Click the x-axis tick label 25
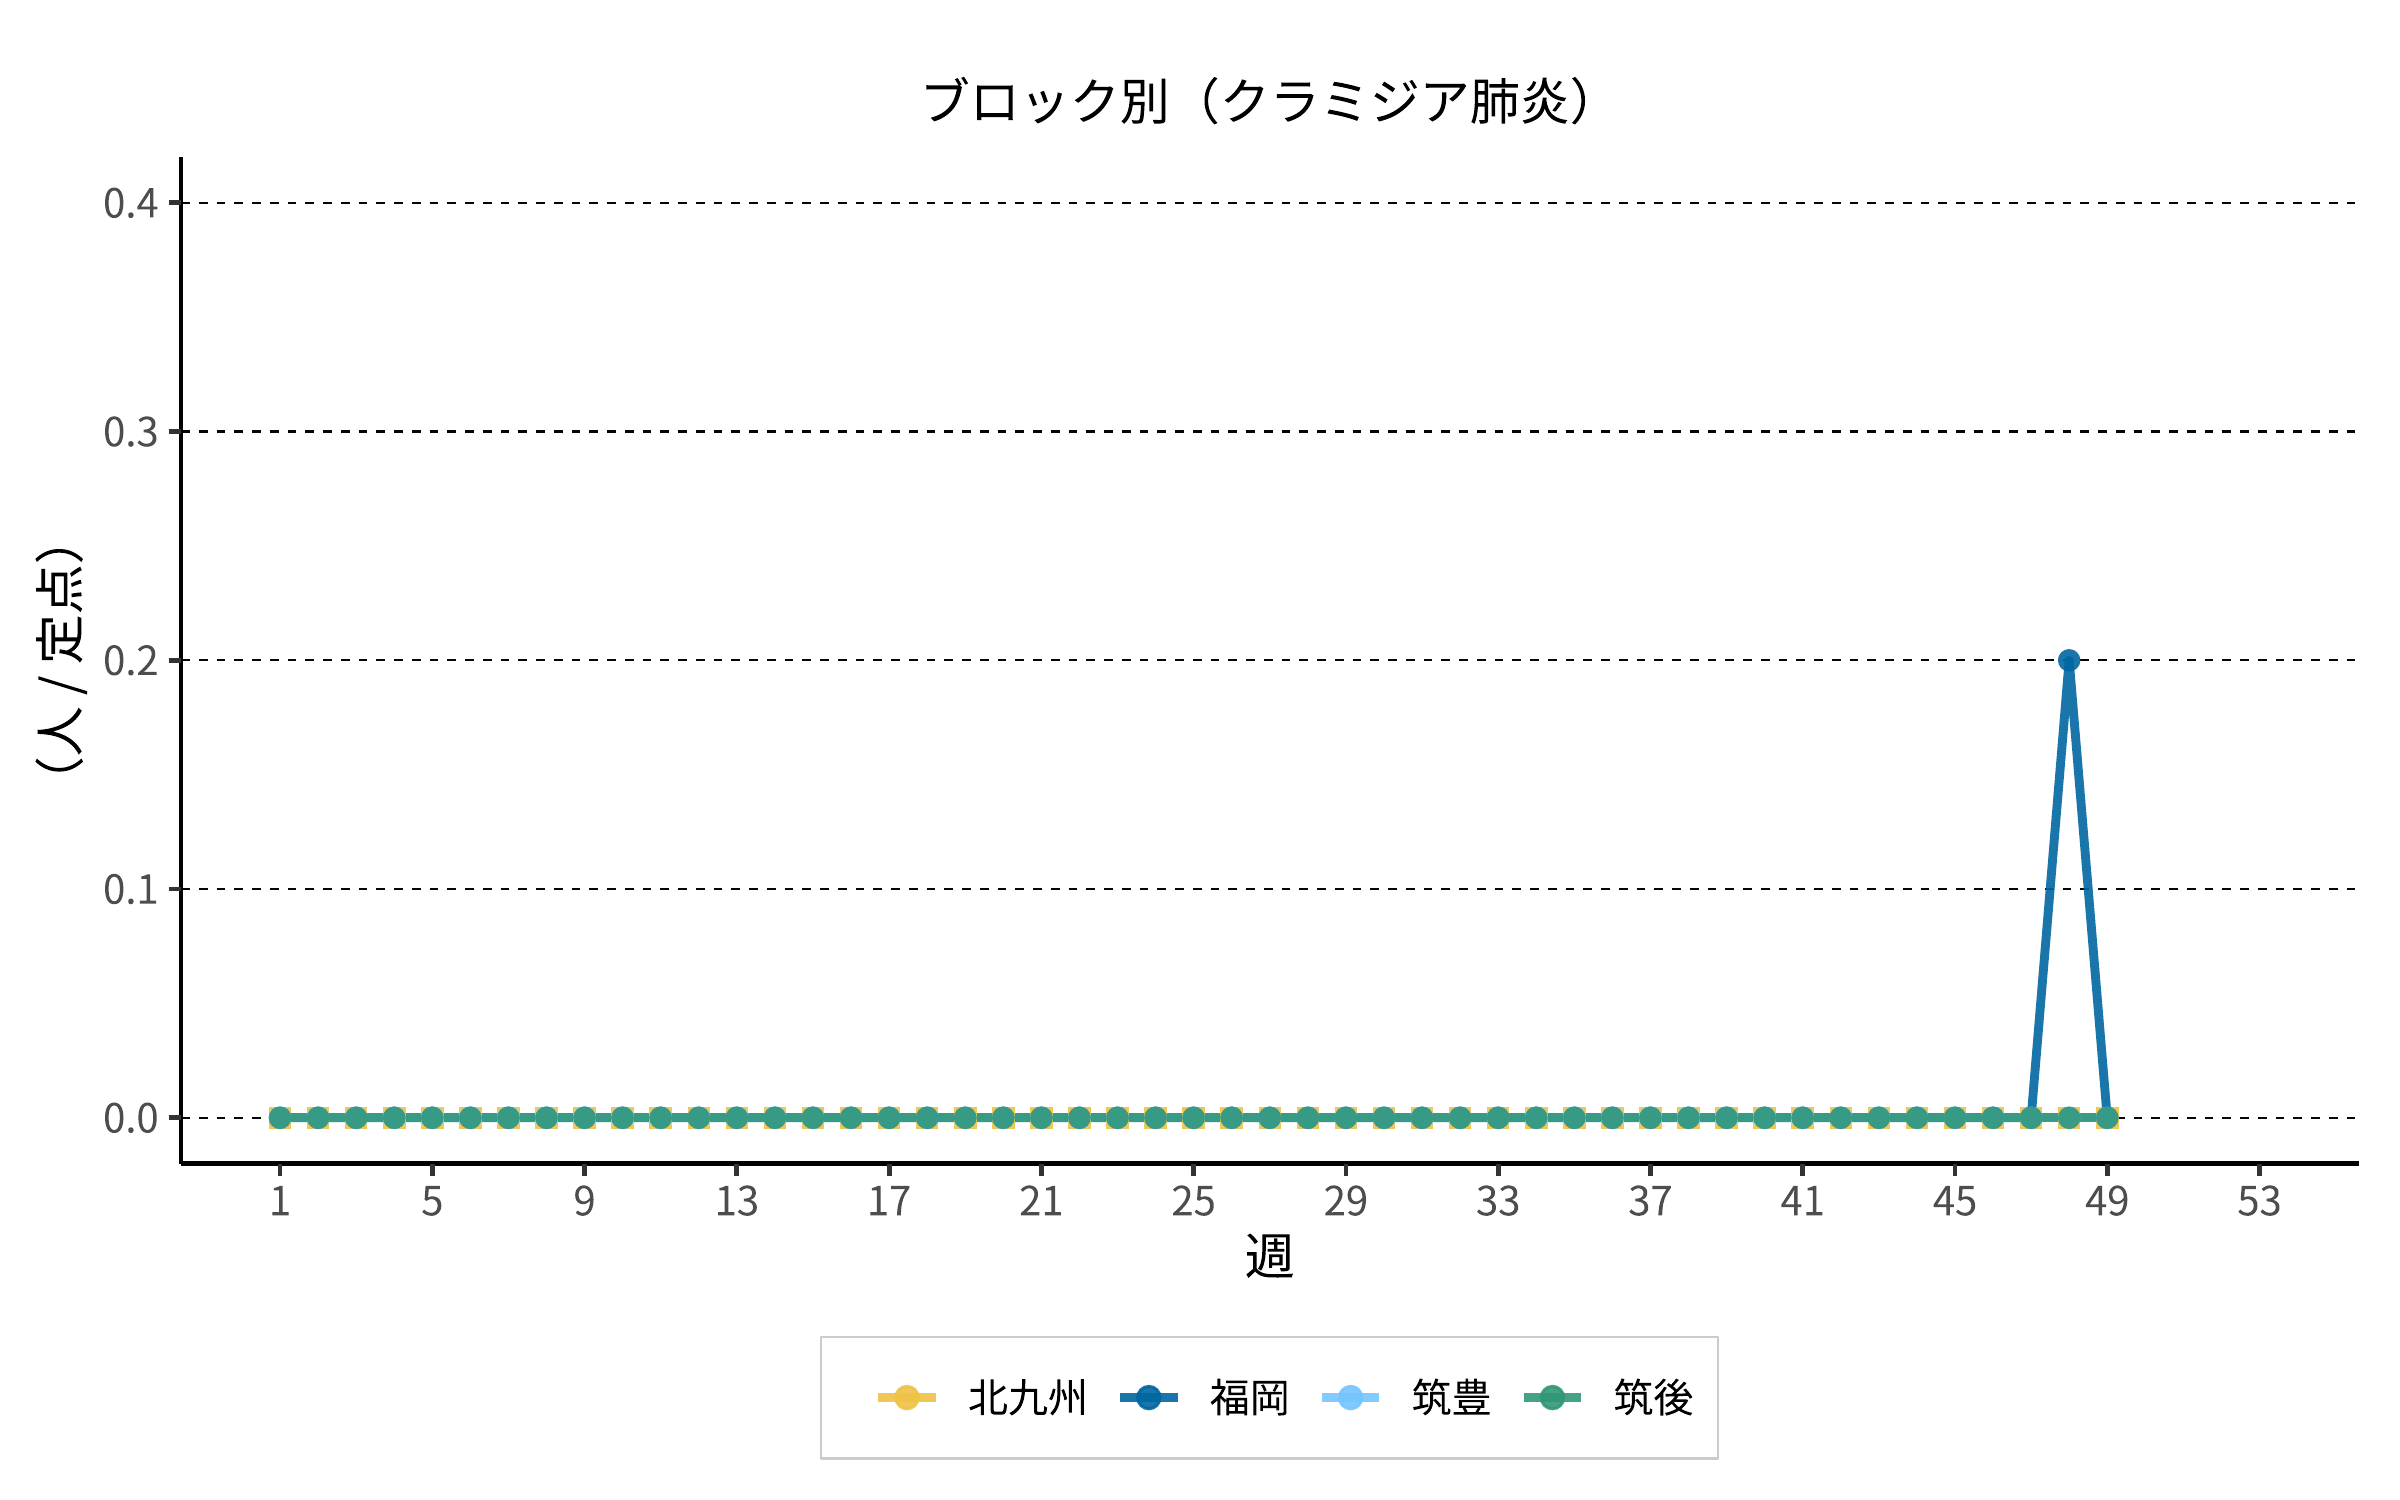Viewport: 2400px width, 1500px height. pos(1193,1202)
